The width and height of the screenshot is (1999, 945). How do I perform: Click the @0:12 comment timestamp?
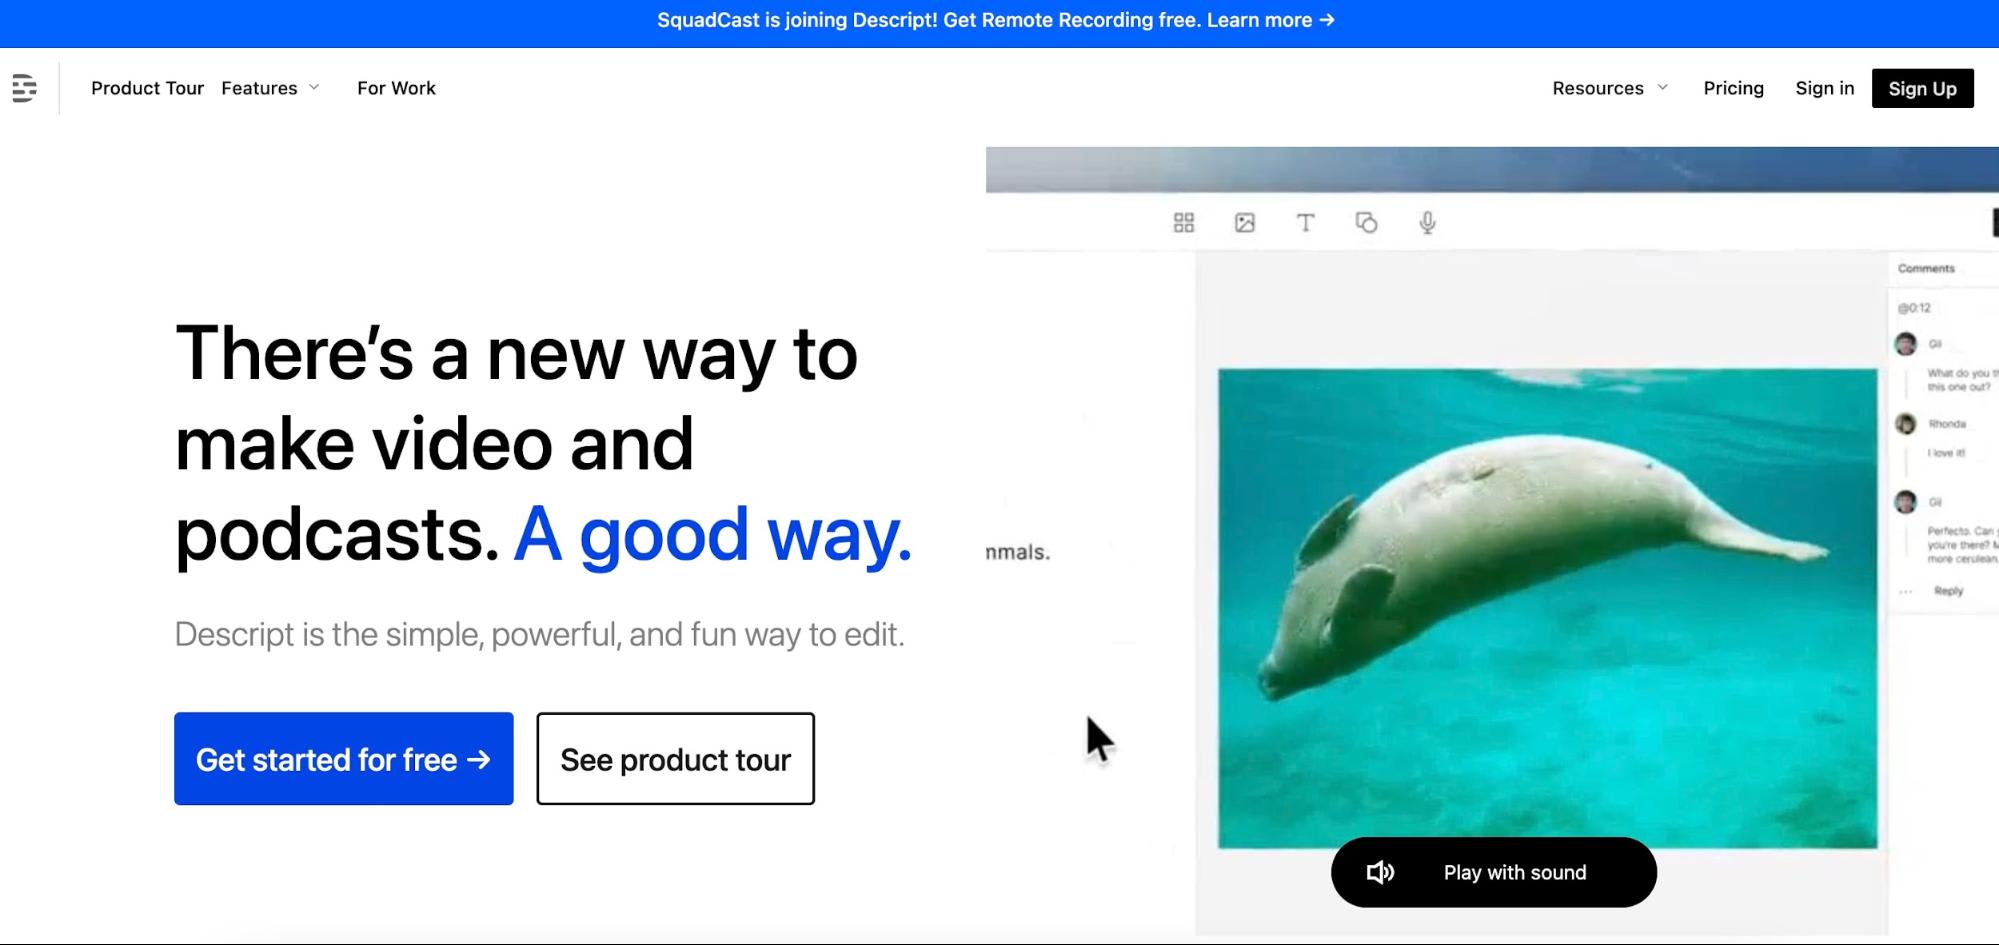(1914, 308)
